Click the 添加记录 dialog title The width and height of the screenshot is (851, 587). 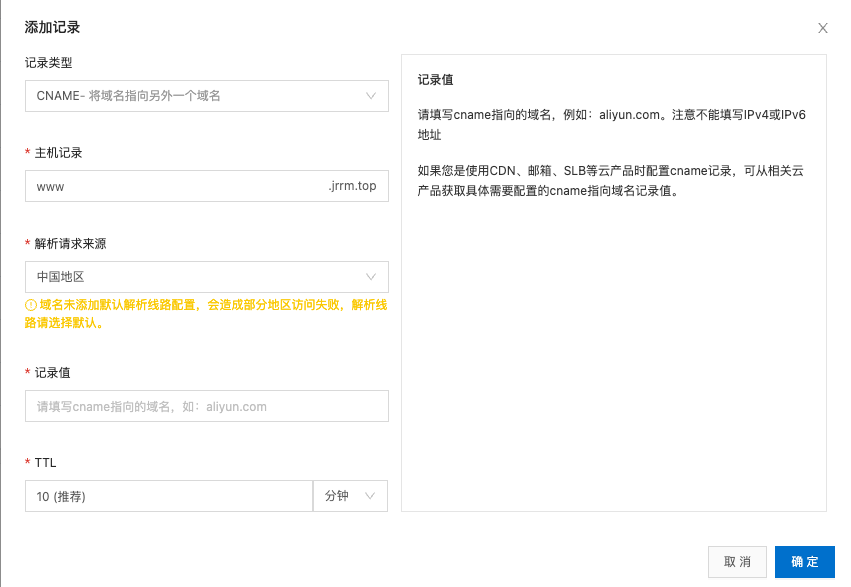[x=52, y=27]
